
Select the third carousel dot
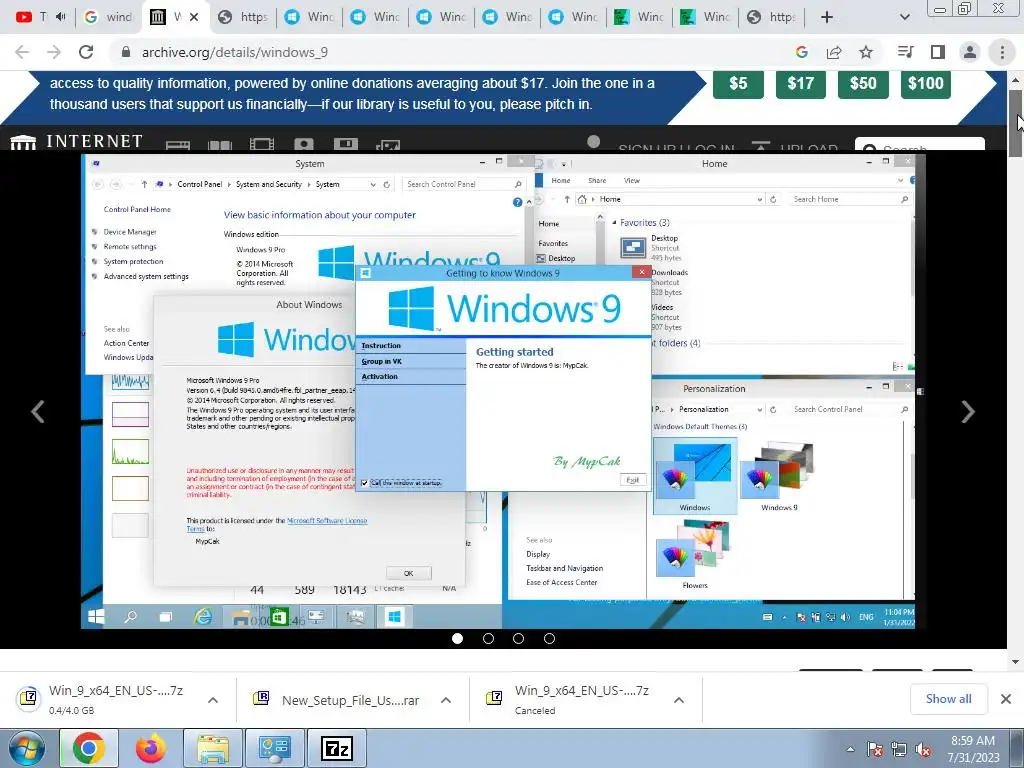519,639
